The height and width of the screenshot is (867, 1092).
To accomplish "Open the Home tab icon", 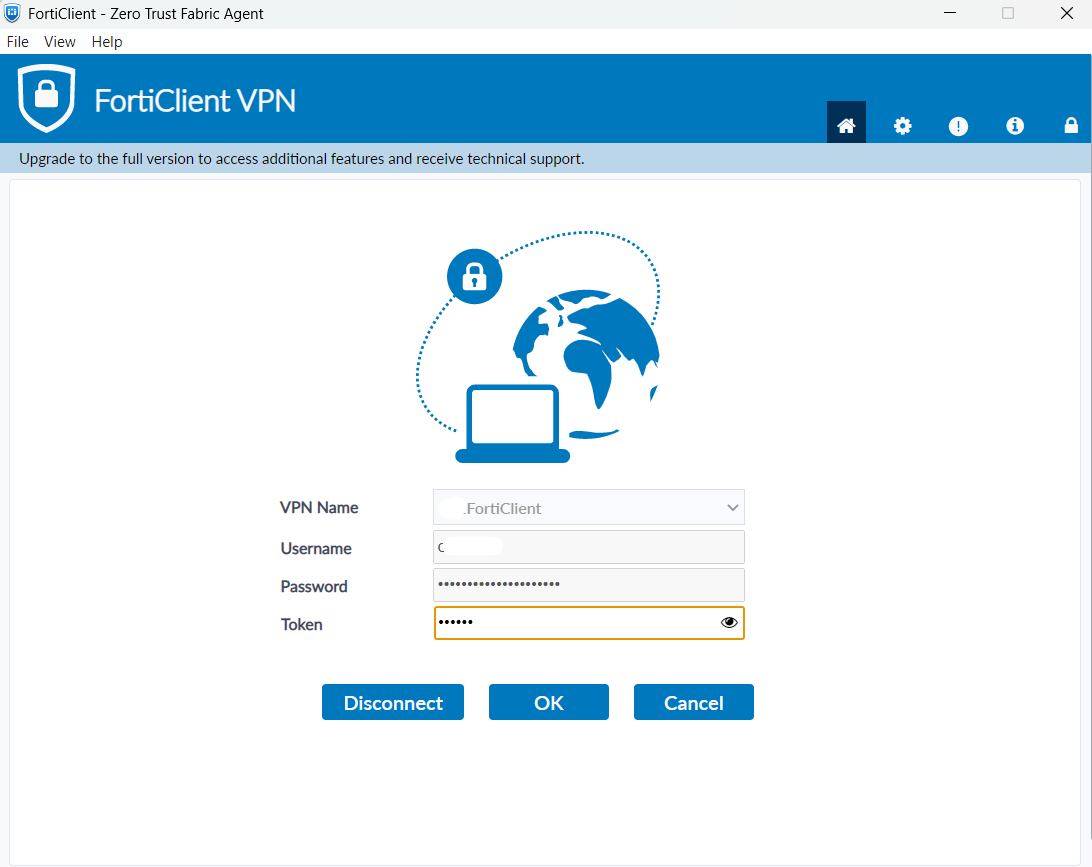I will (846, 125).
